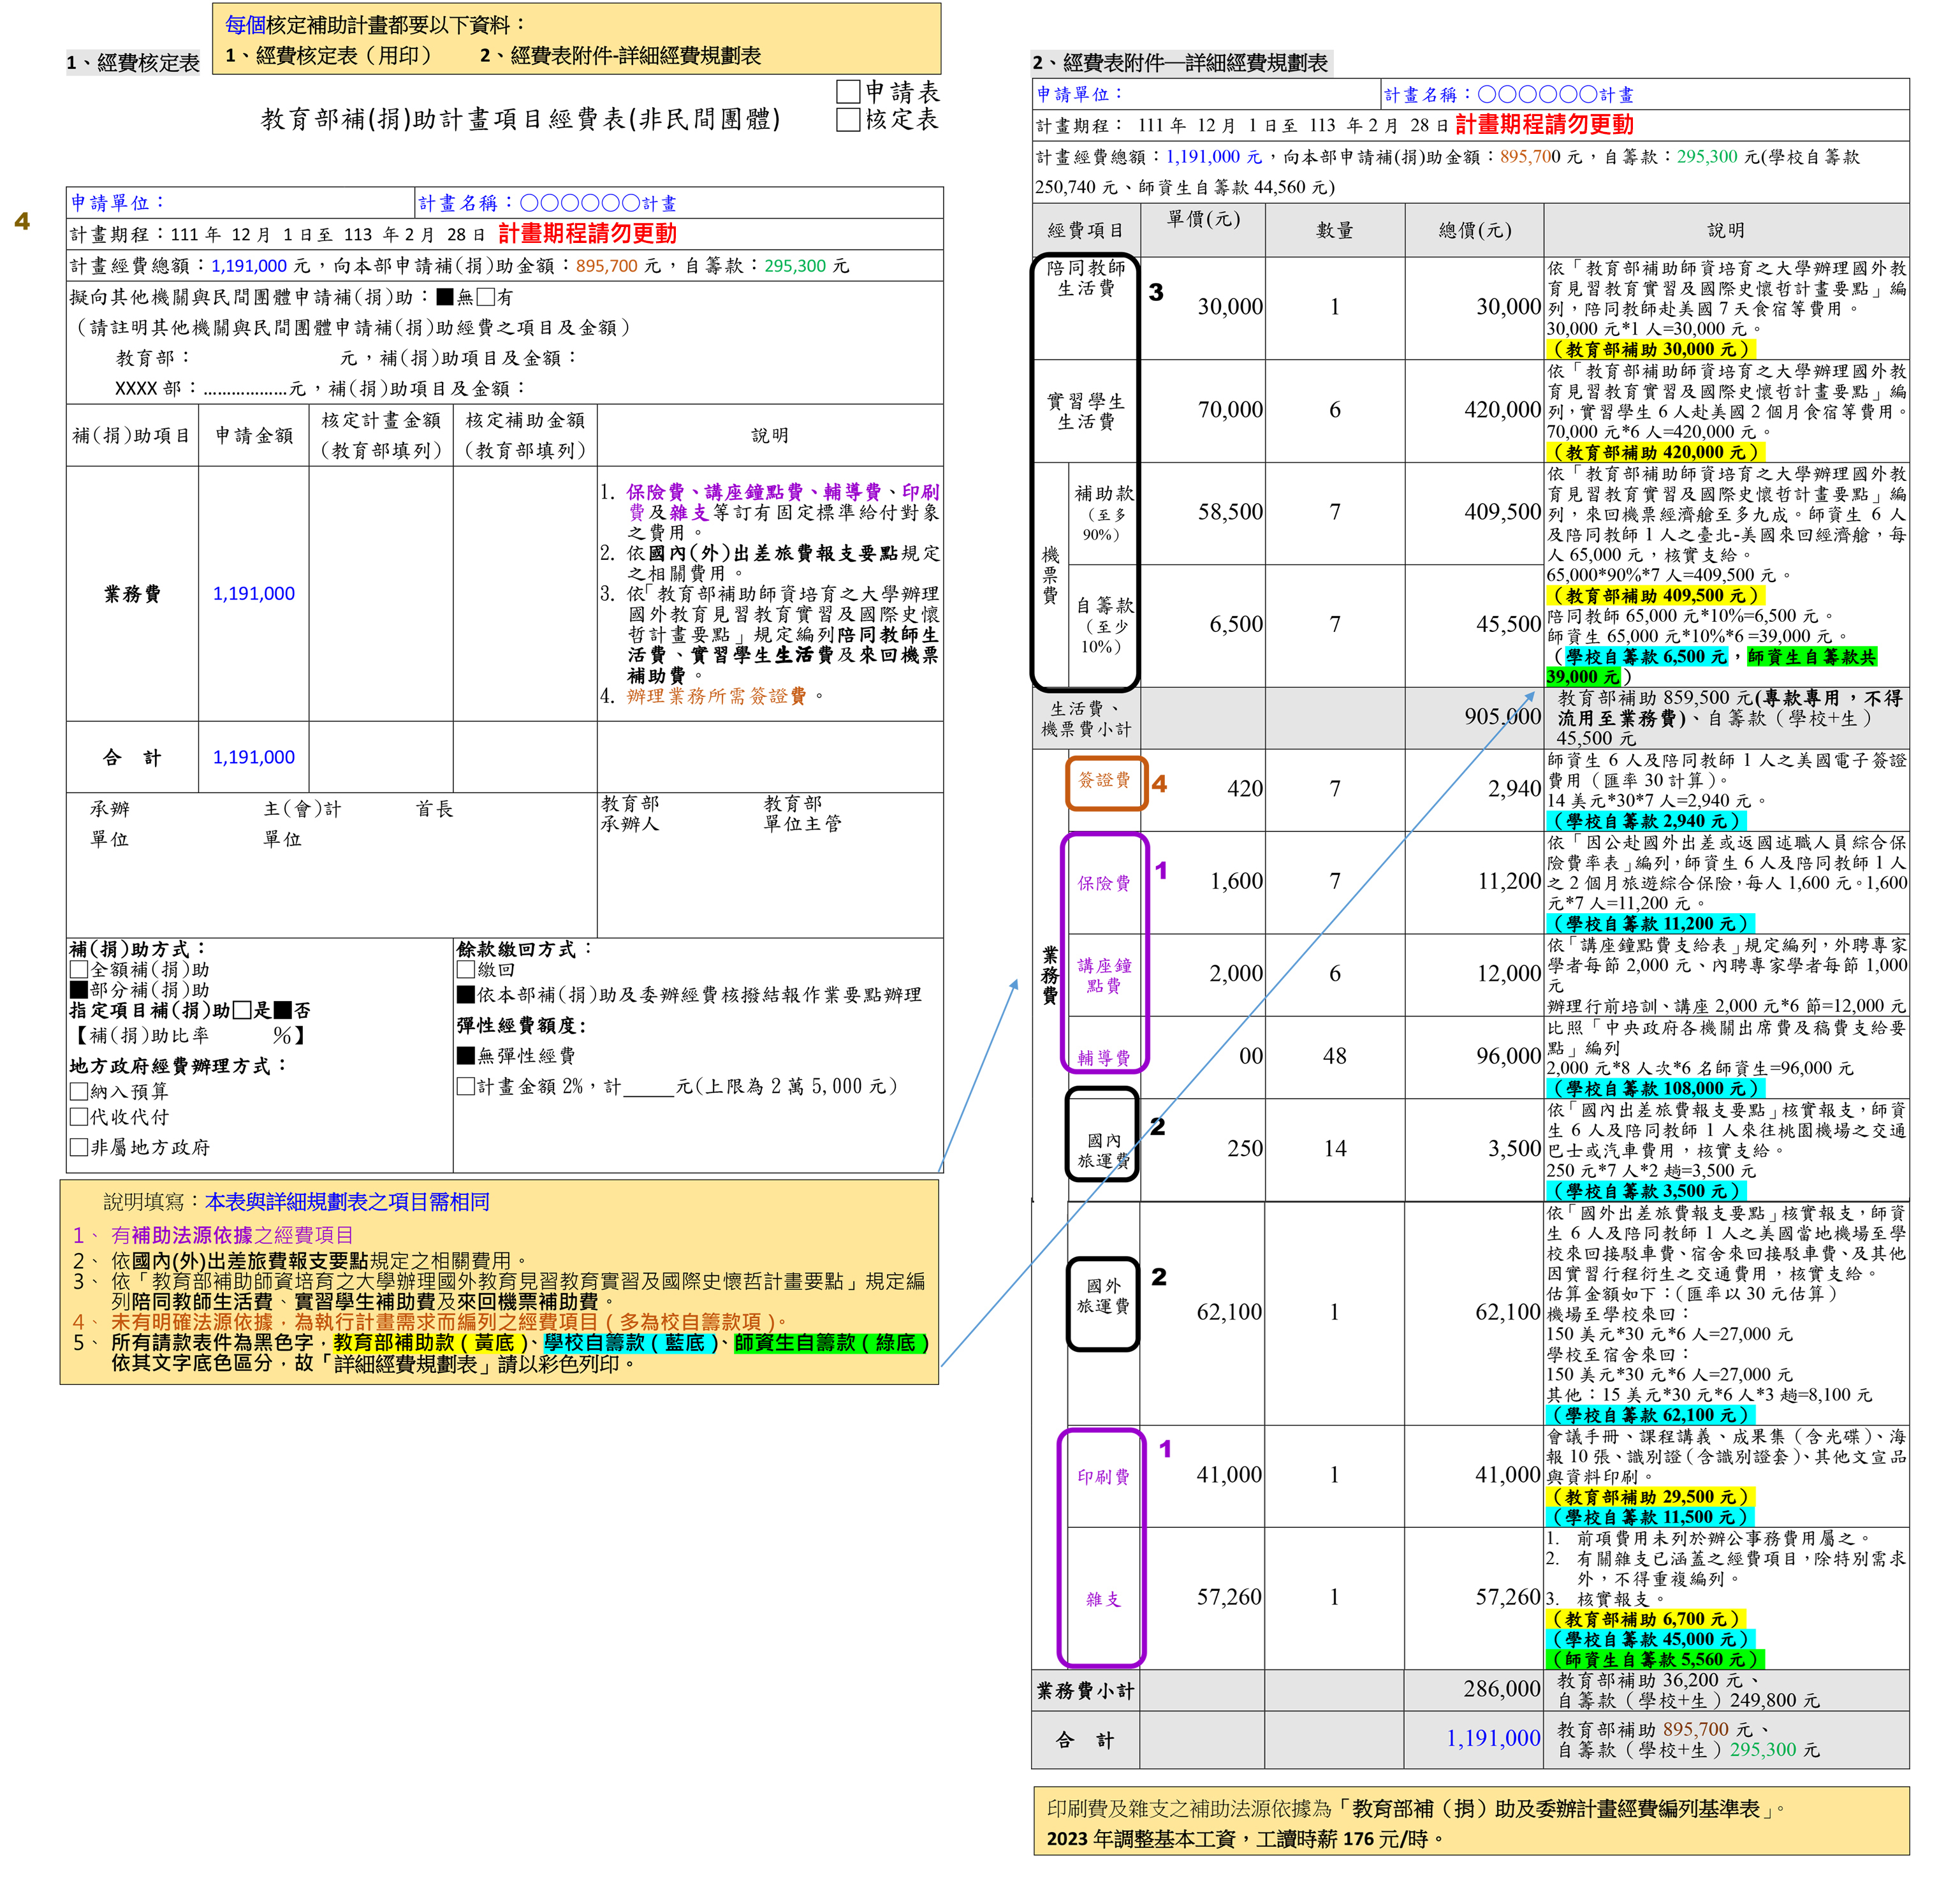Tick the 代收代付 checkbox
Image resolution: width=1960 pixels, height=1890 pixels.
(x=79, y=1117)
